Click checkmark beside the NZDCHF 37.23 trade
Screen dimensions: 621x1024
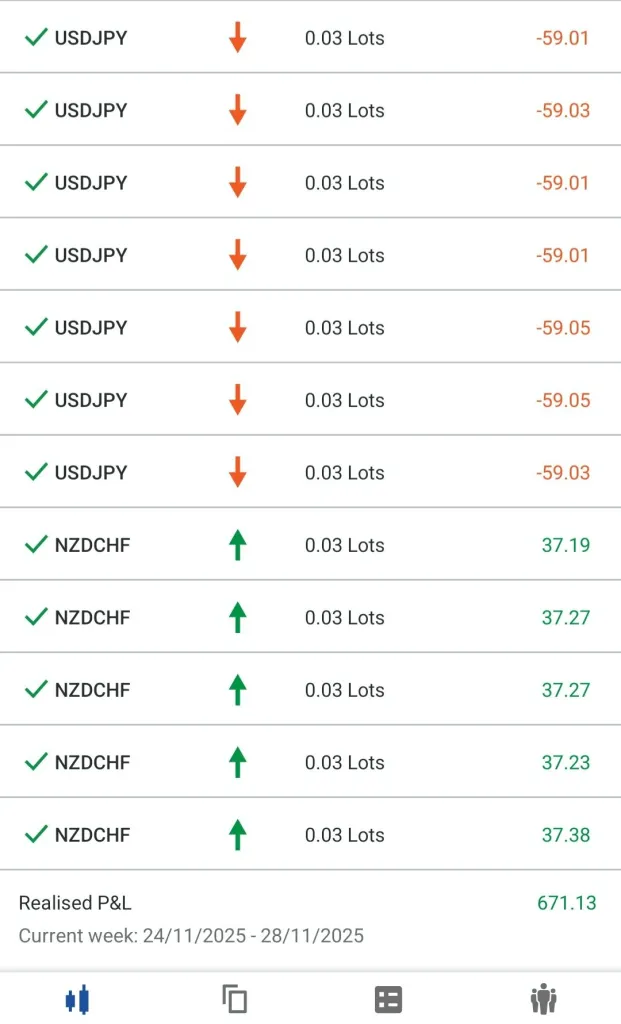pyautogui.click(x=36, y=762)
